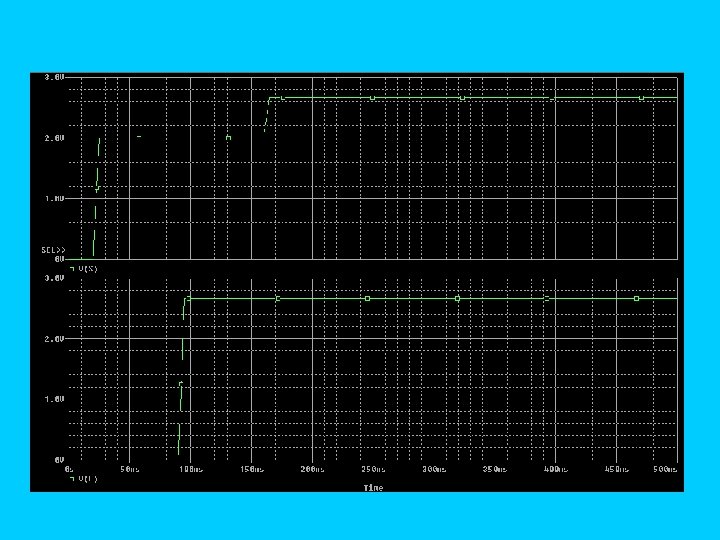The width and height of the screenshot is (720, 540).
Task: Click the SEL>> plot selection marker
Action: 53,250
